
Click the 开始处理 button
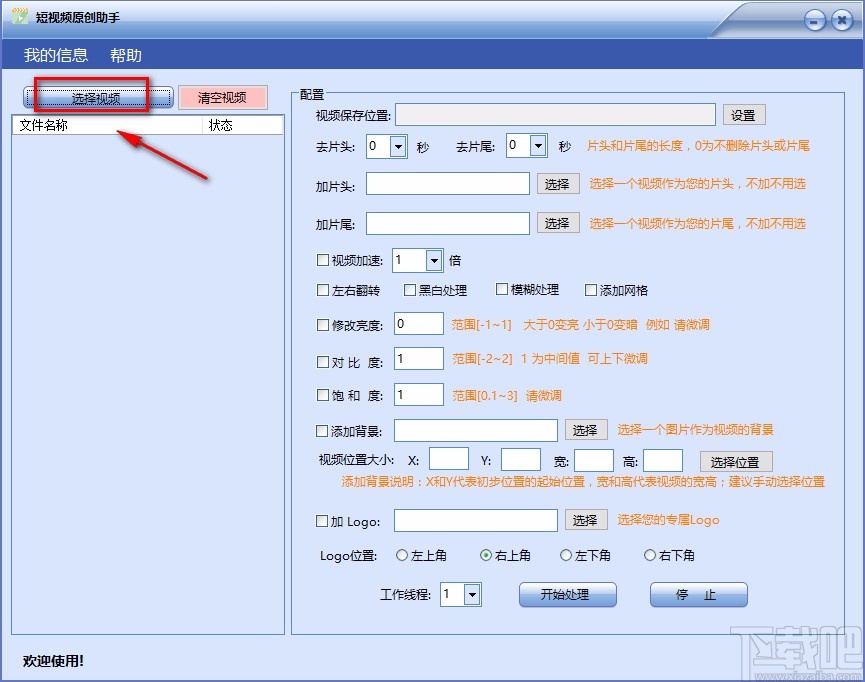pyautogui.click(x=568, y=595)
